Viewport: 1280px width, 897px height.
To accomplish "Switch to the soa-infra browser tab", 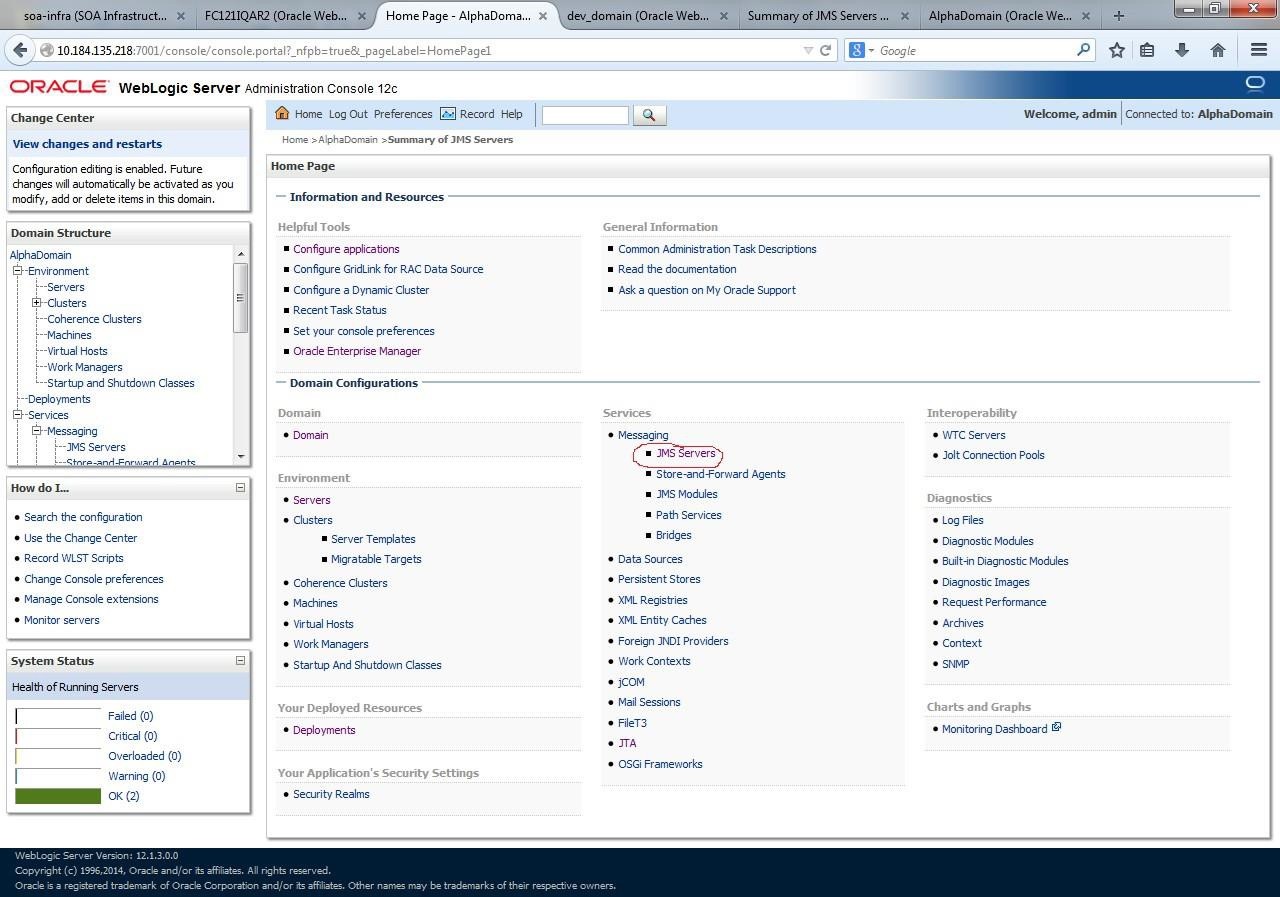I will (x=95, y=15).
